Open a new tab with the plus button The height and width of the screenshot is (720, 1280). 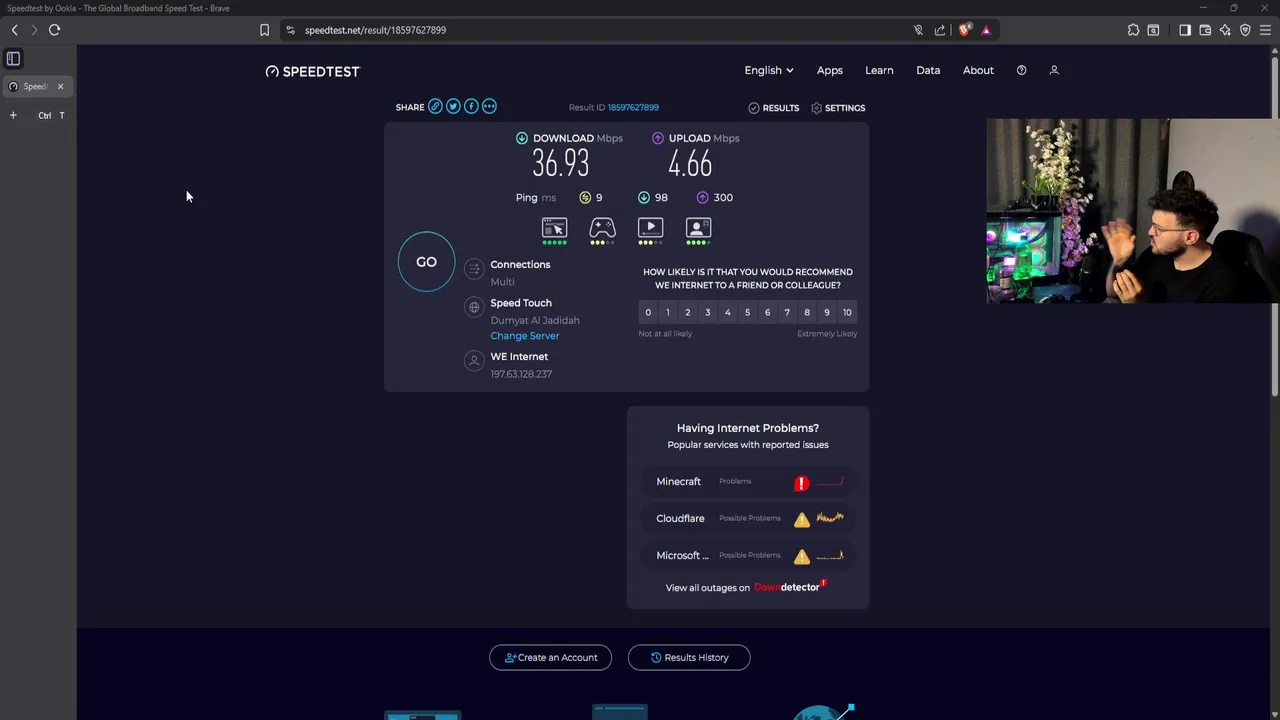pos(13,115)
